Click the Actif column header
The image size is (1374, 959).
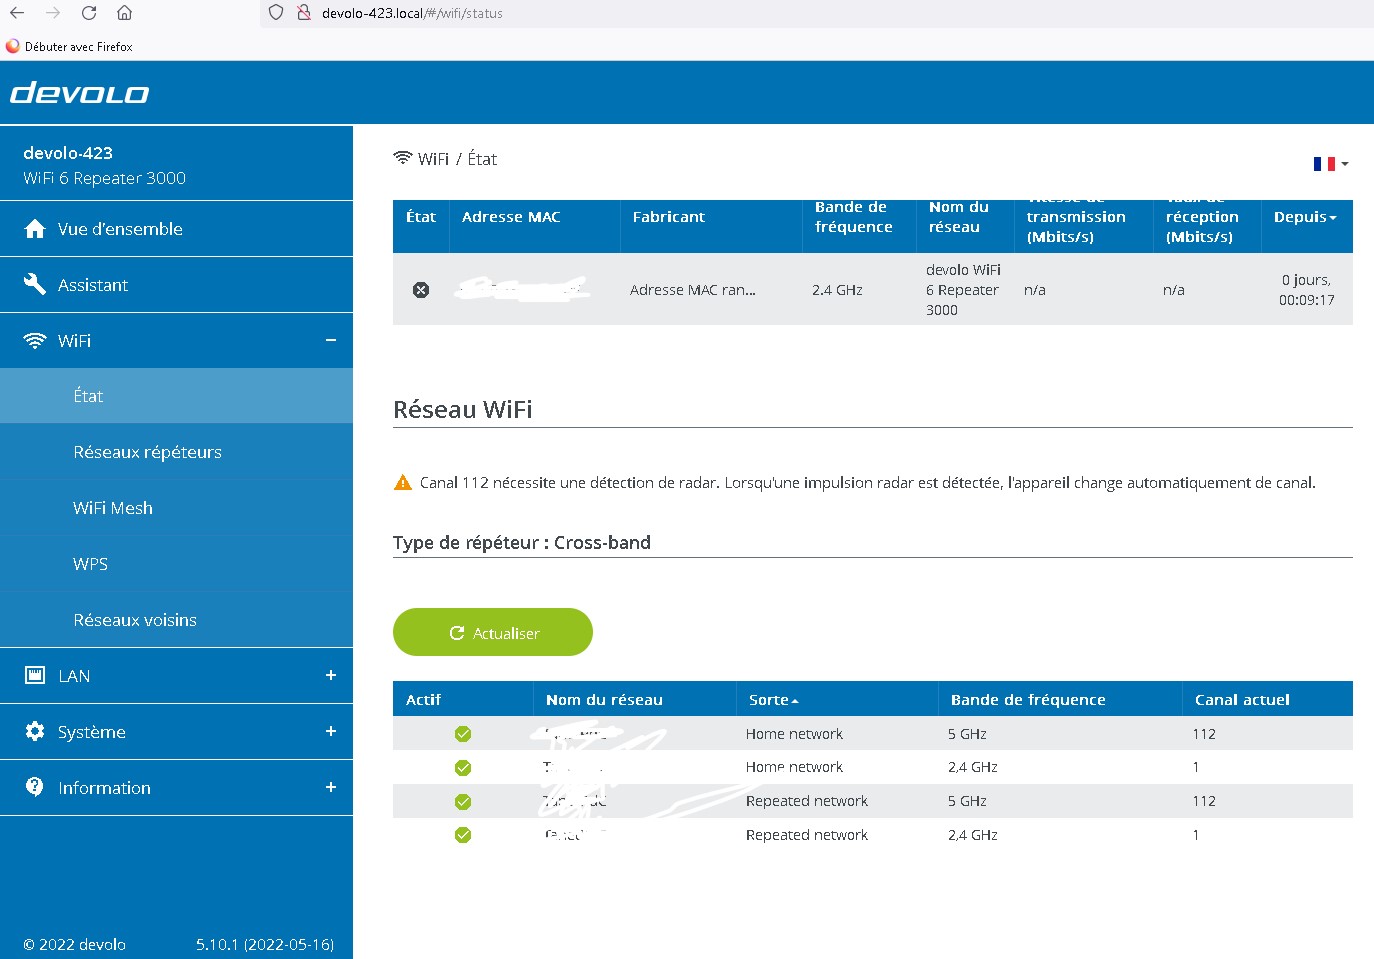click(x=423, y=700)
